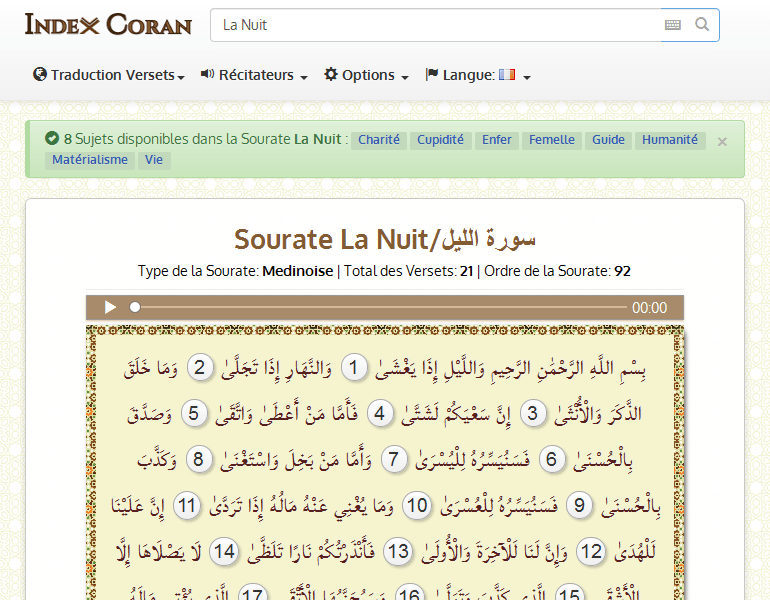Select verse number 14 circle

(224, 552)
